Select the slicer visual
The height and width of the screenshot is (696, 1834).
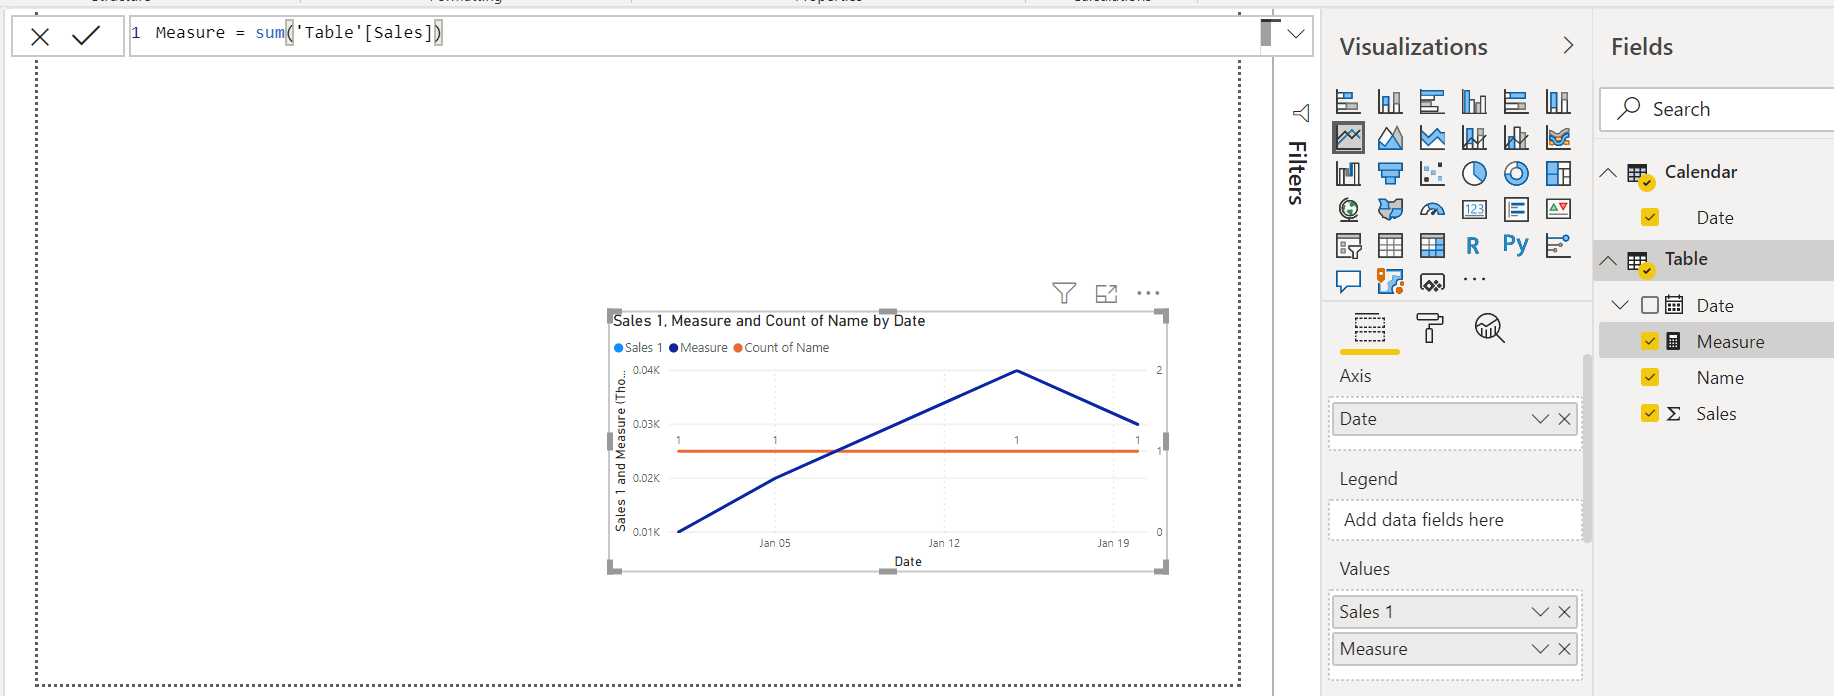pyautogui.click(x=1348, y=246)
